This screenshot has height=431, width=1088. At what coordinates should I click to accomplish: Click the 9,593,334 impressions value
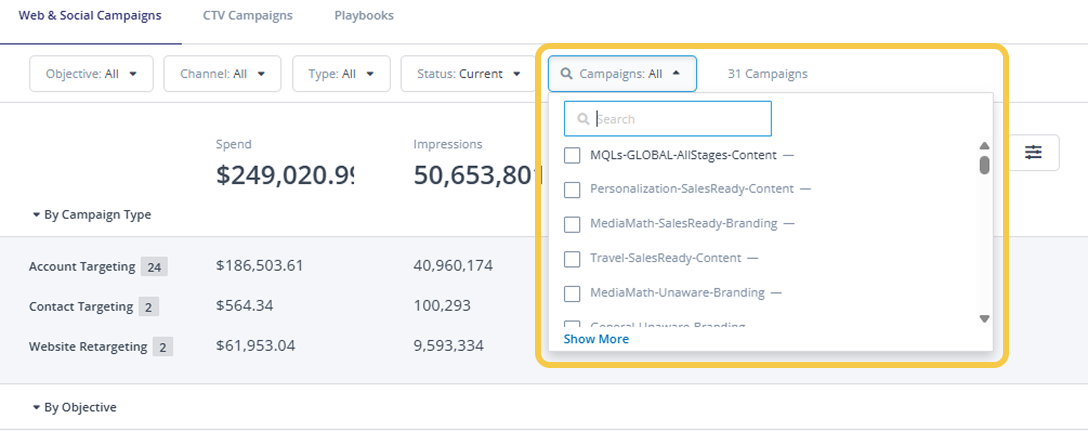click(x=448, y=345)
